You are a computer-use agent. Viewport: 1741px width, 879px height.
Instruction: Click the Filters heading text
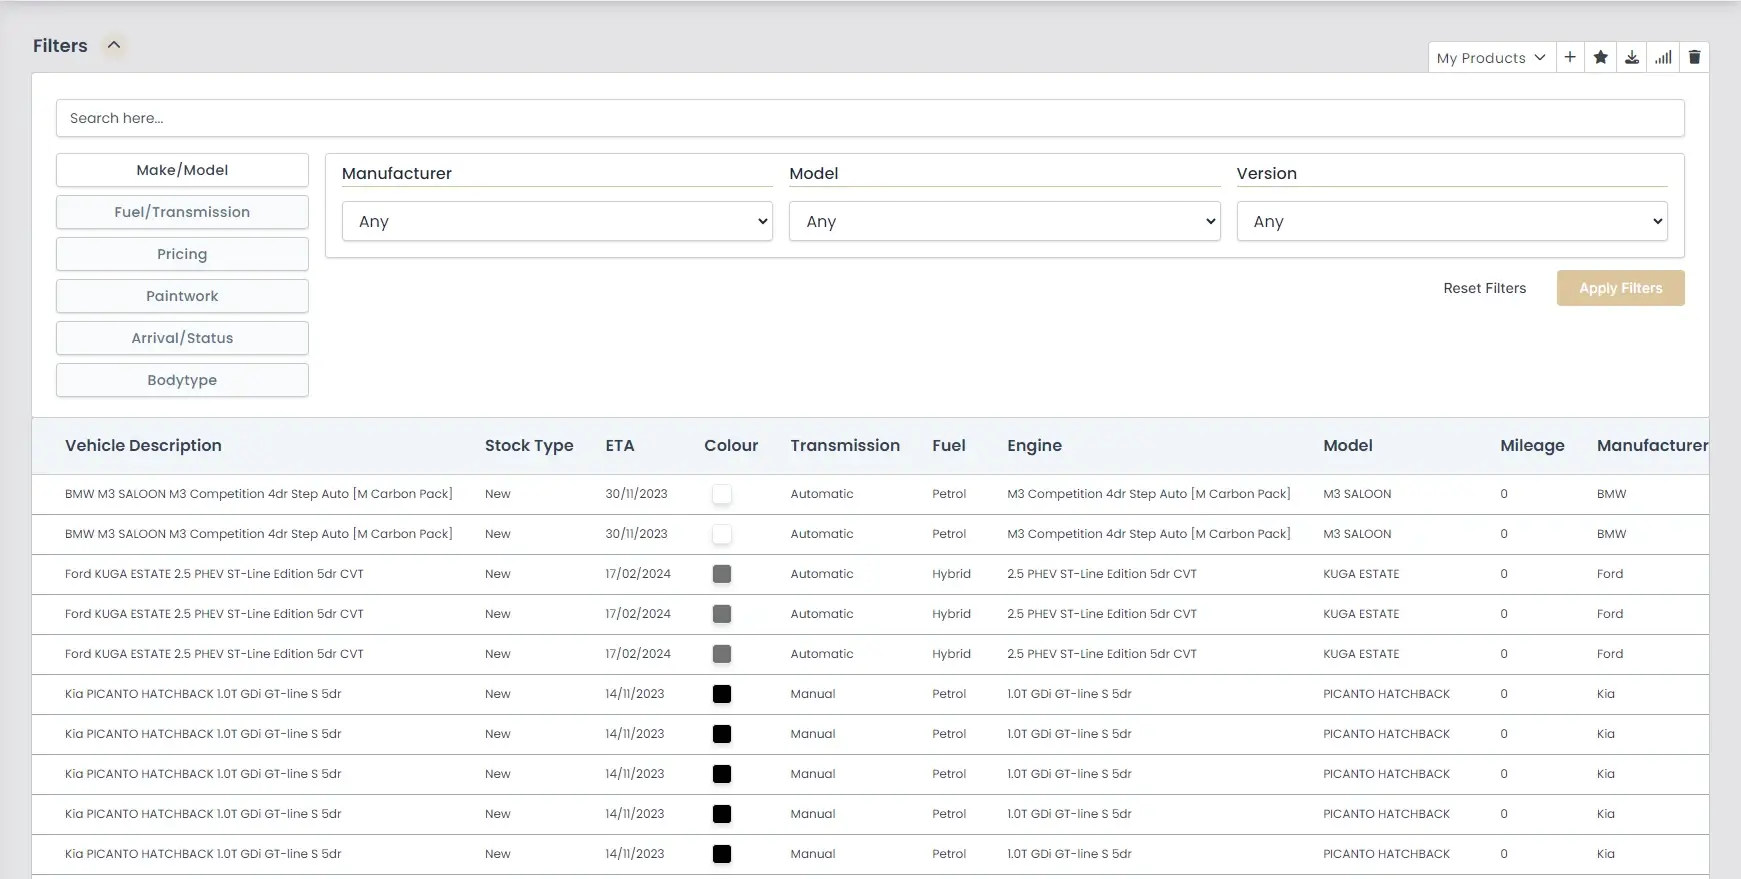[60, 46]
